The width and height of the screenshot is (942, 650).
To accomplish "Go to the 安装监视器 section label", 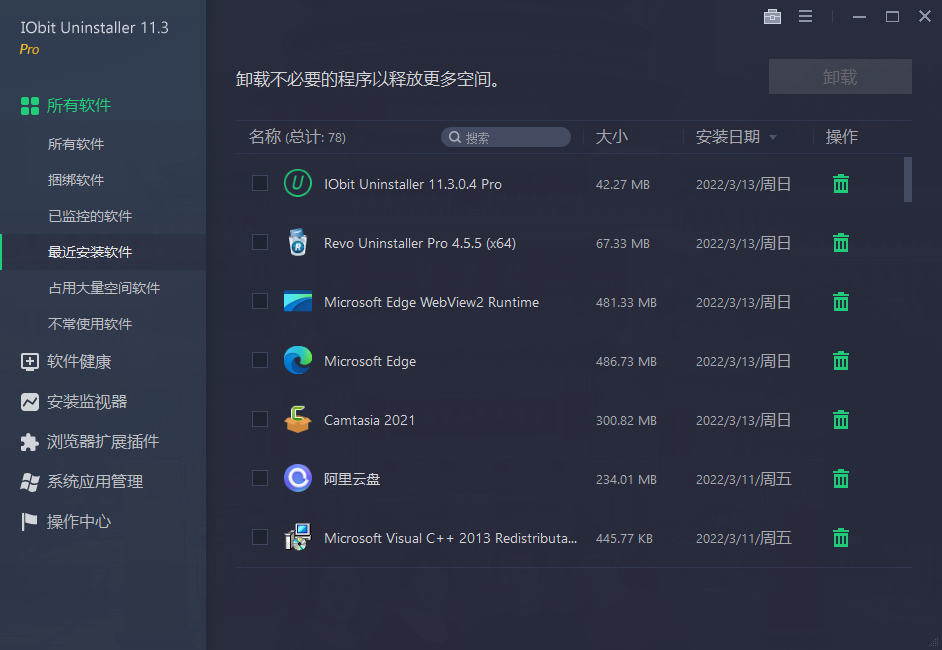I will pos(87,402).
